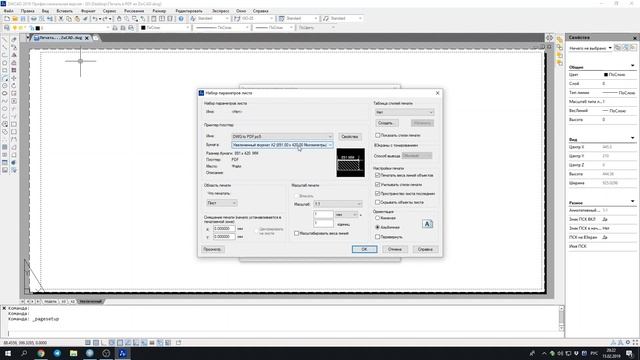Click portrait/landscape orientation preview icon
640x360 pixels.
[x=427, y=224]
